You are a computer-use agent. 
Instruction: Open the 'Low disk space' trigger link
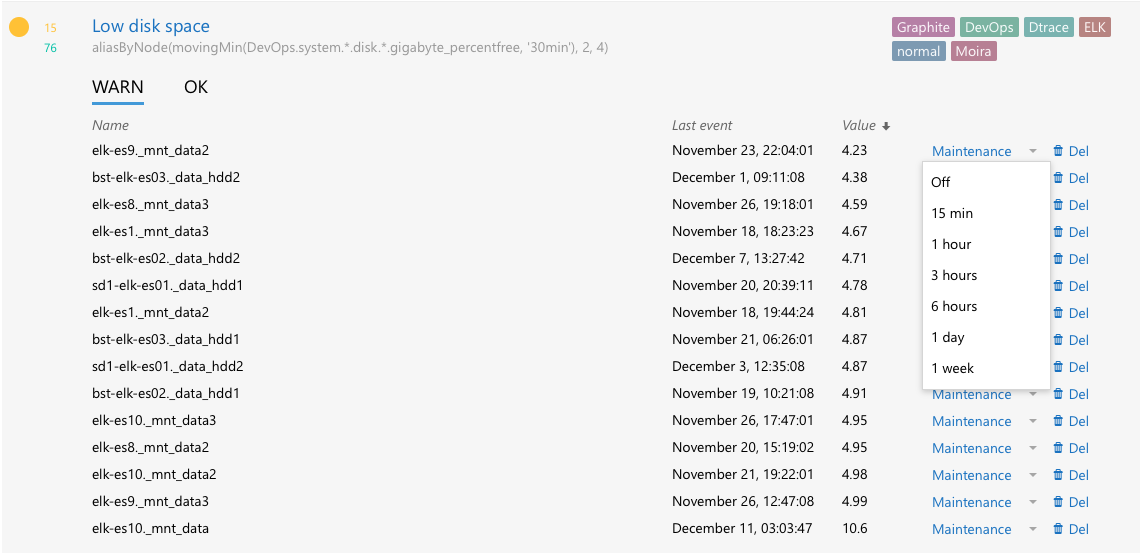click(x=151, y=26)
